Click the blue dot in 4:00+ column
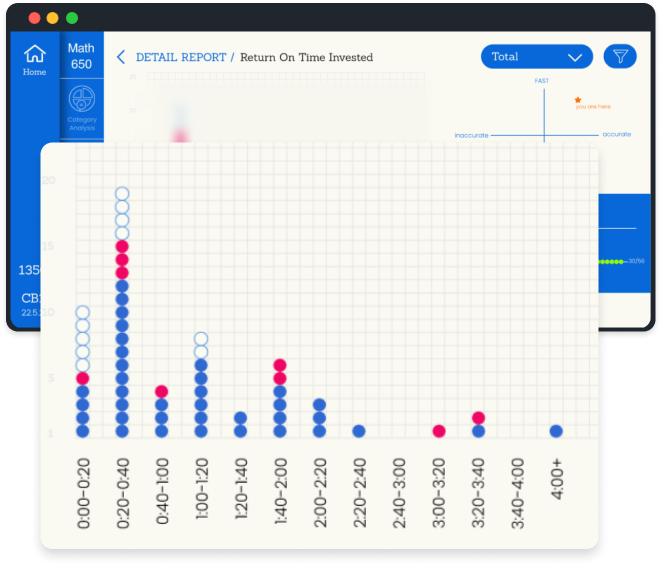This screenshot has height=567, width=662. pyautogui.click(x=556, y=431)
